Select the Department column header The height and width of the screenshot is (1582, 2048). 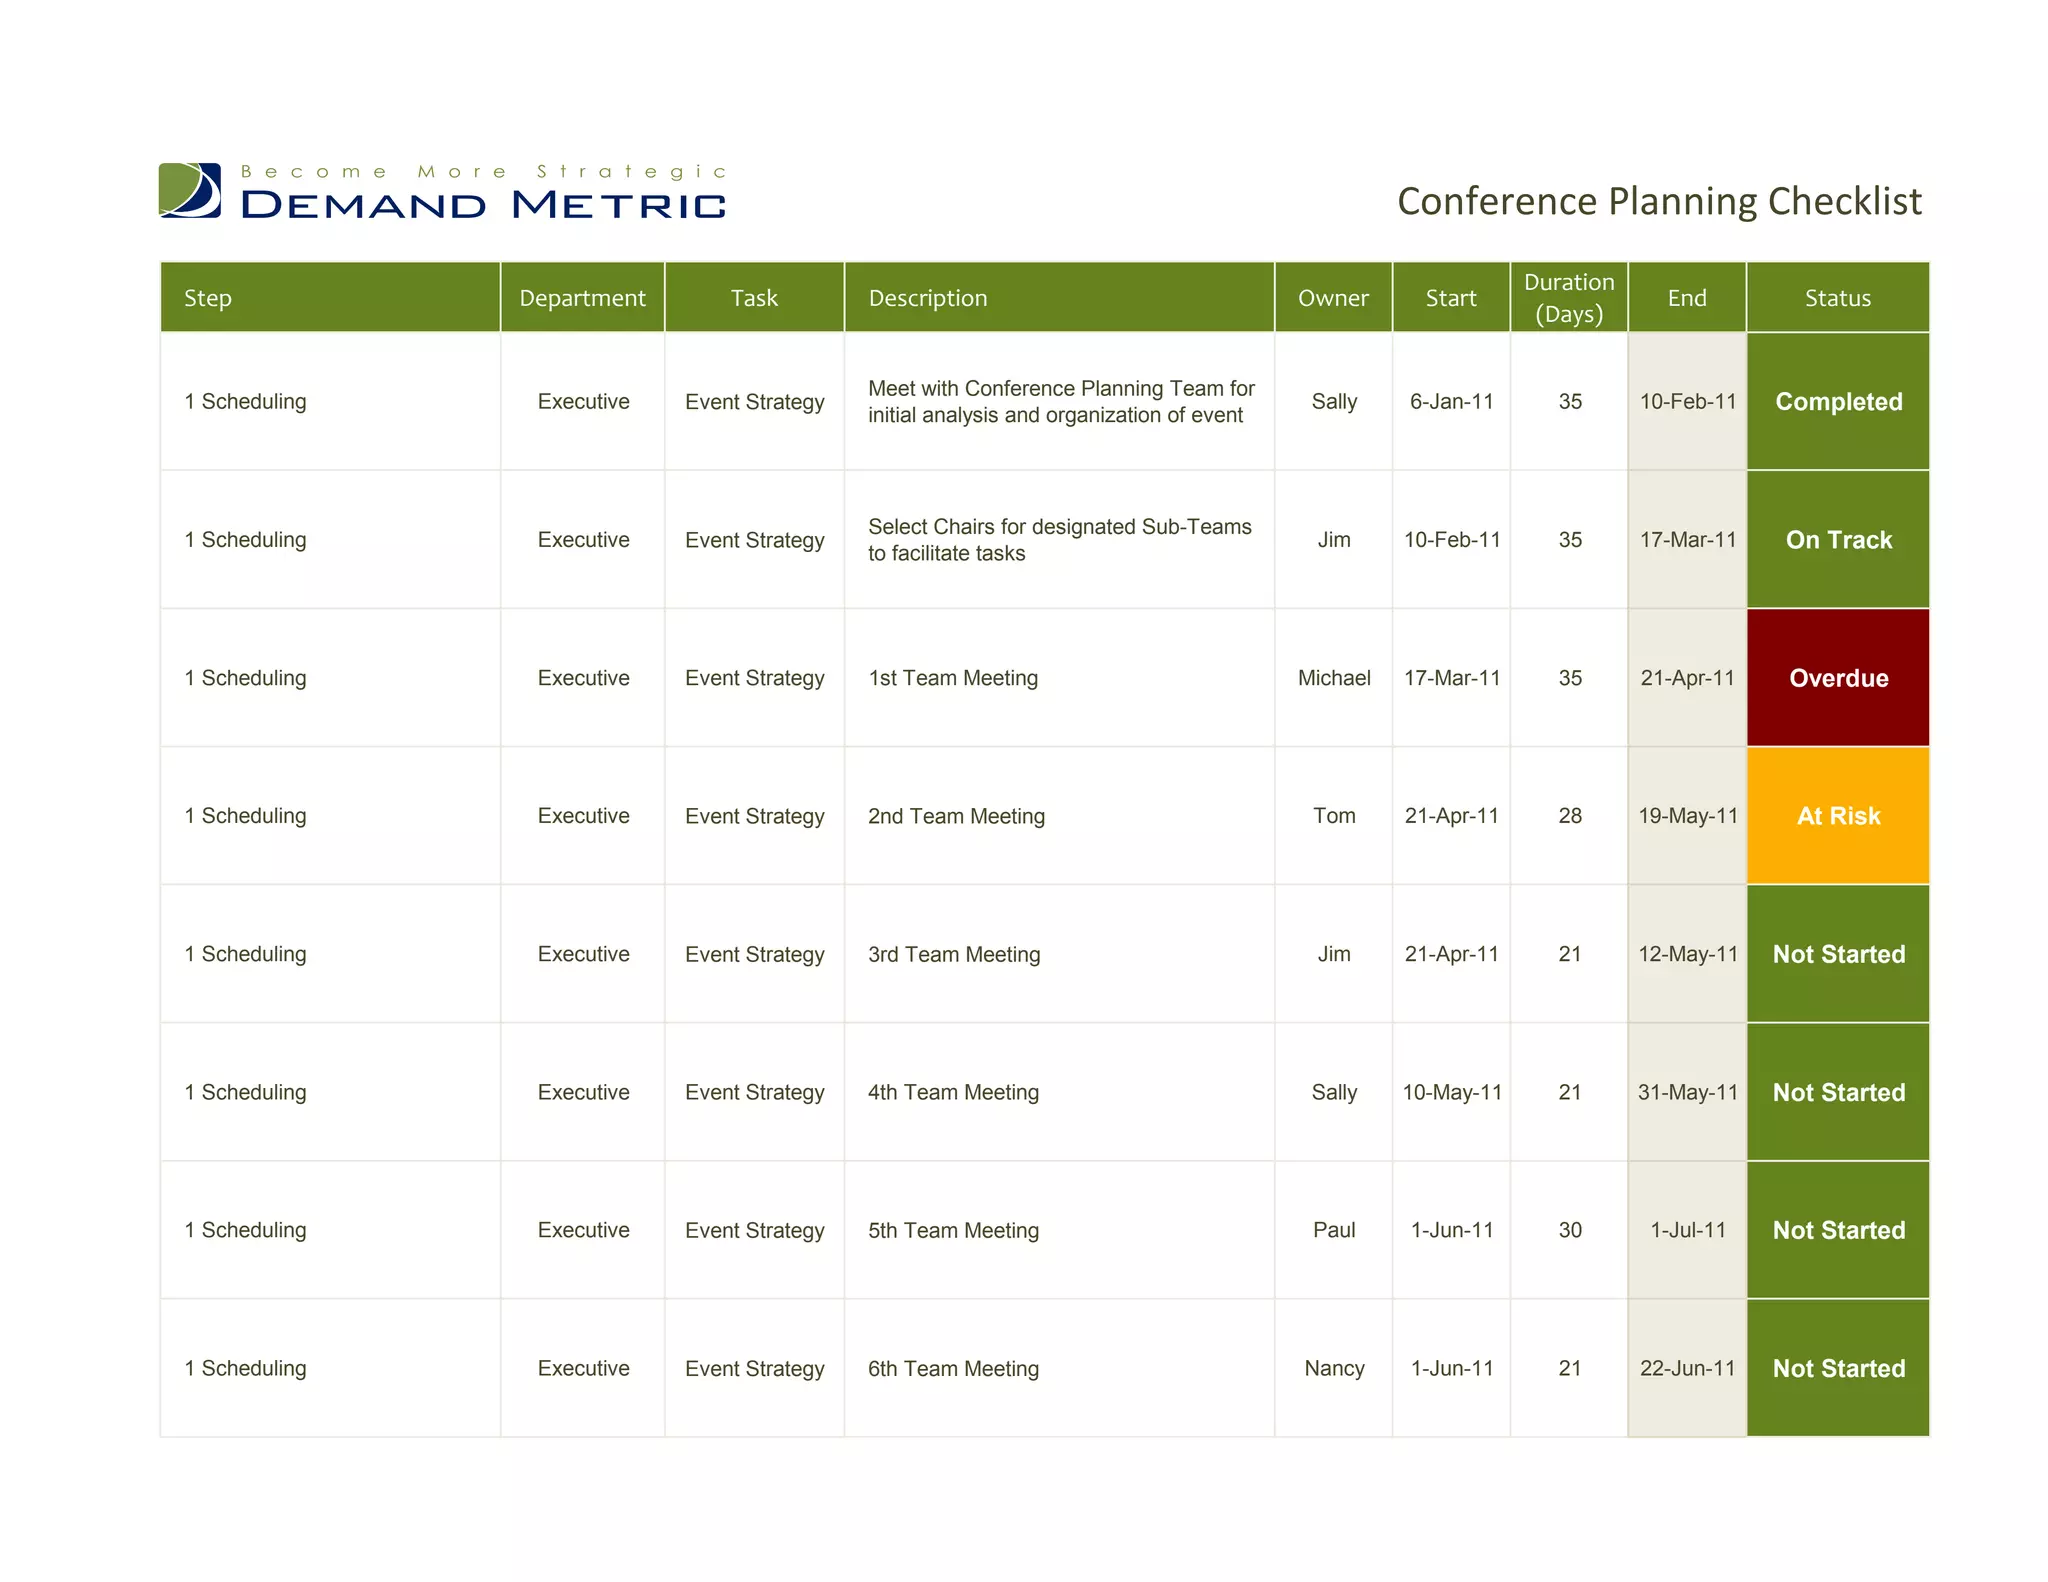point(582,298)
